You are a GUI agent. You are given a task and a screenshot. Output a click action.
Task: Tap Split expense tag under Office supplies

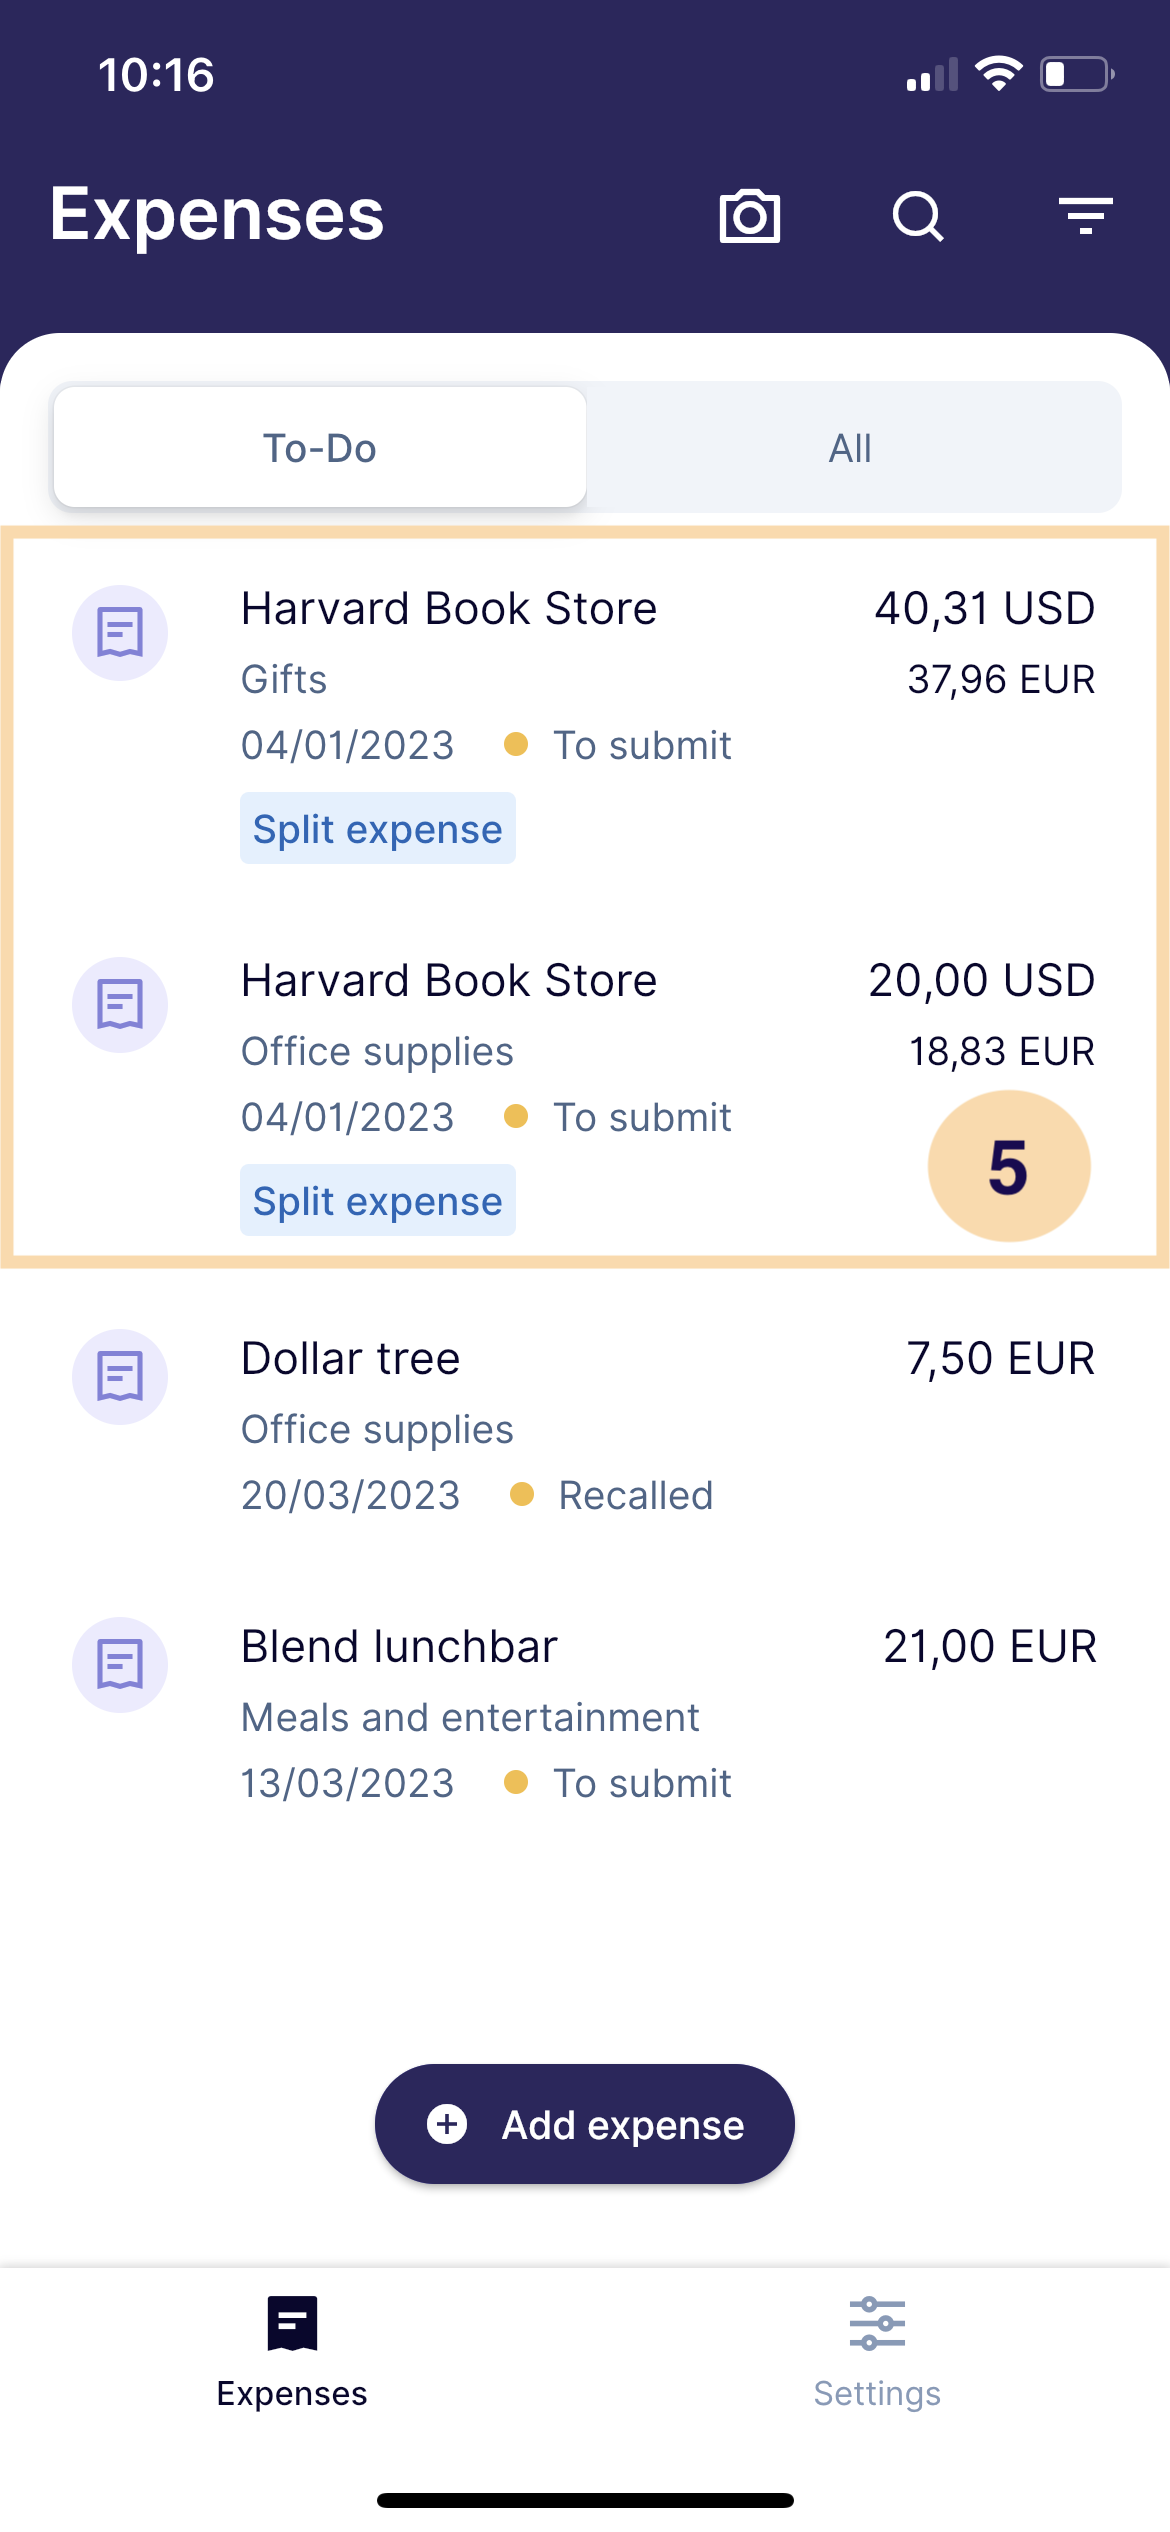coord(377,1201)
